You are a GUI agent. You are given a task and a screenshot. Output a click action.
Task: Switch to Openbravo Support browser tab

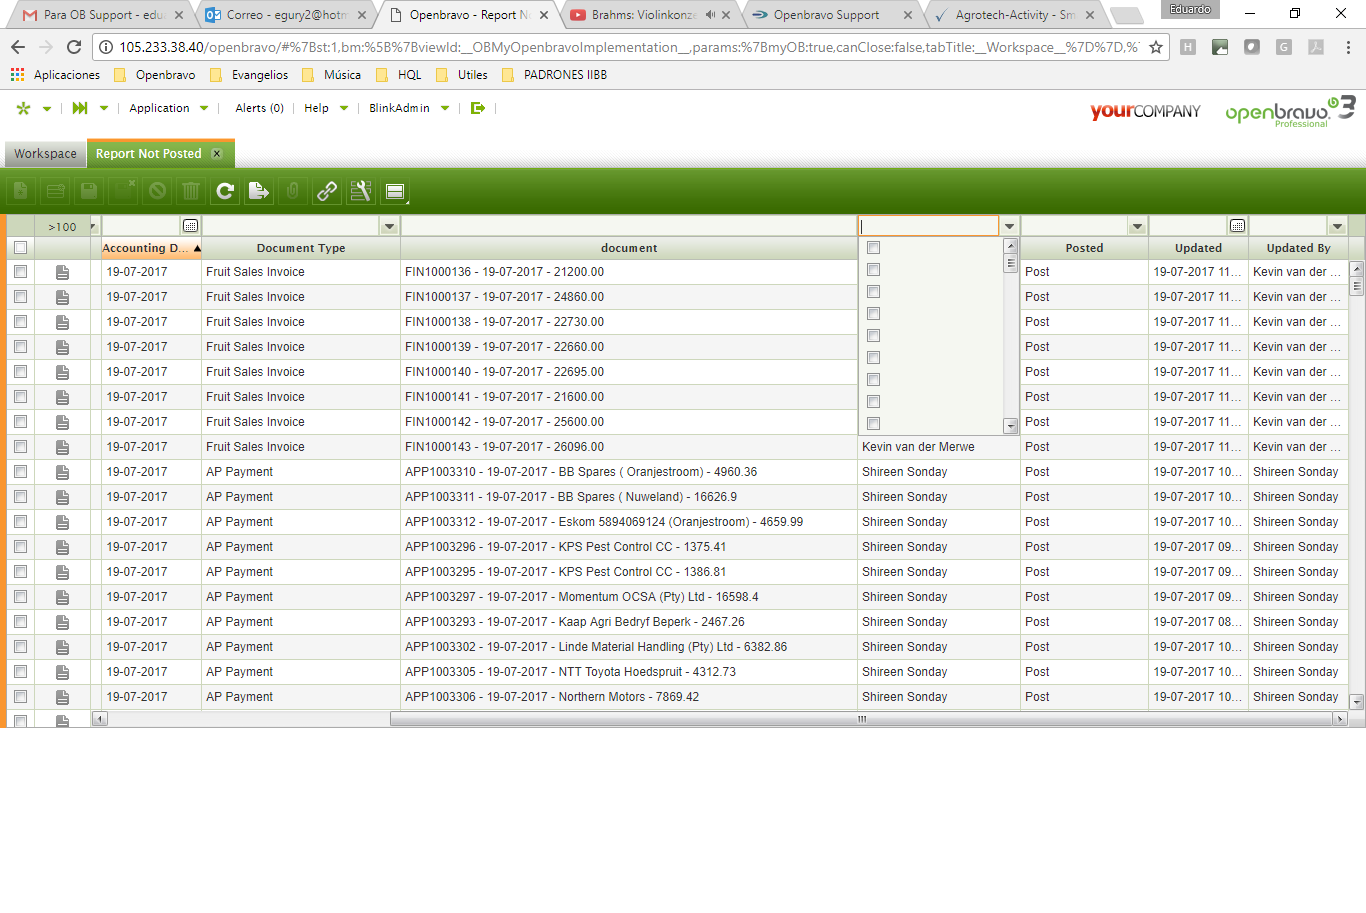(x=833, y=15)
